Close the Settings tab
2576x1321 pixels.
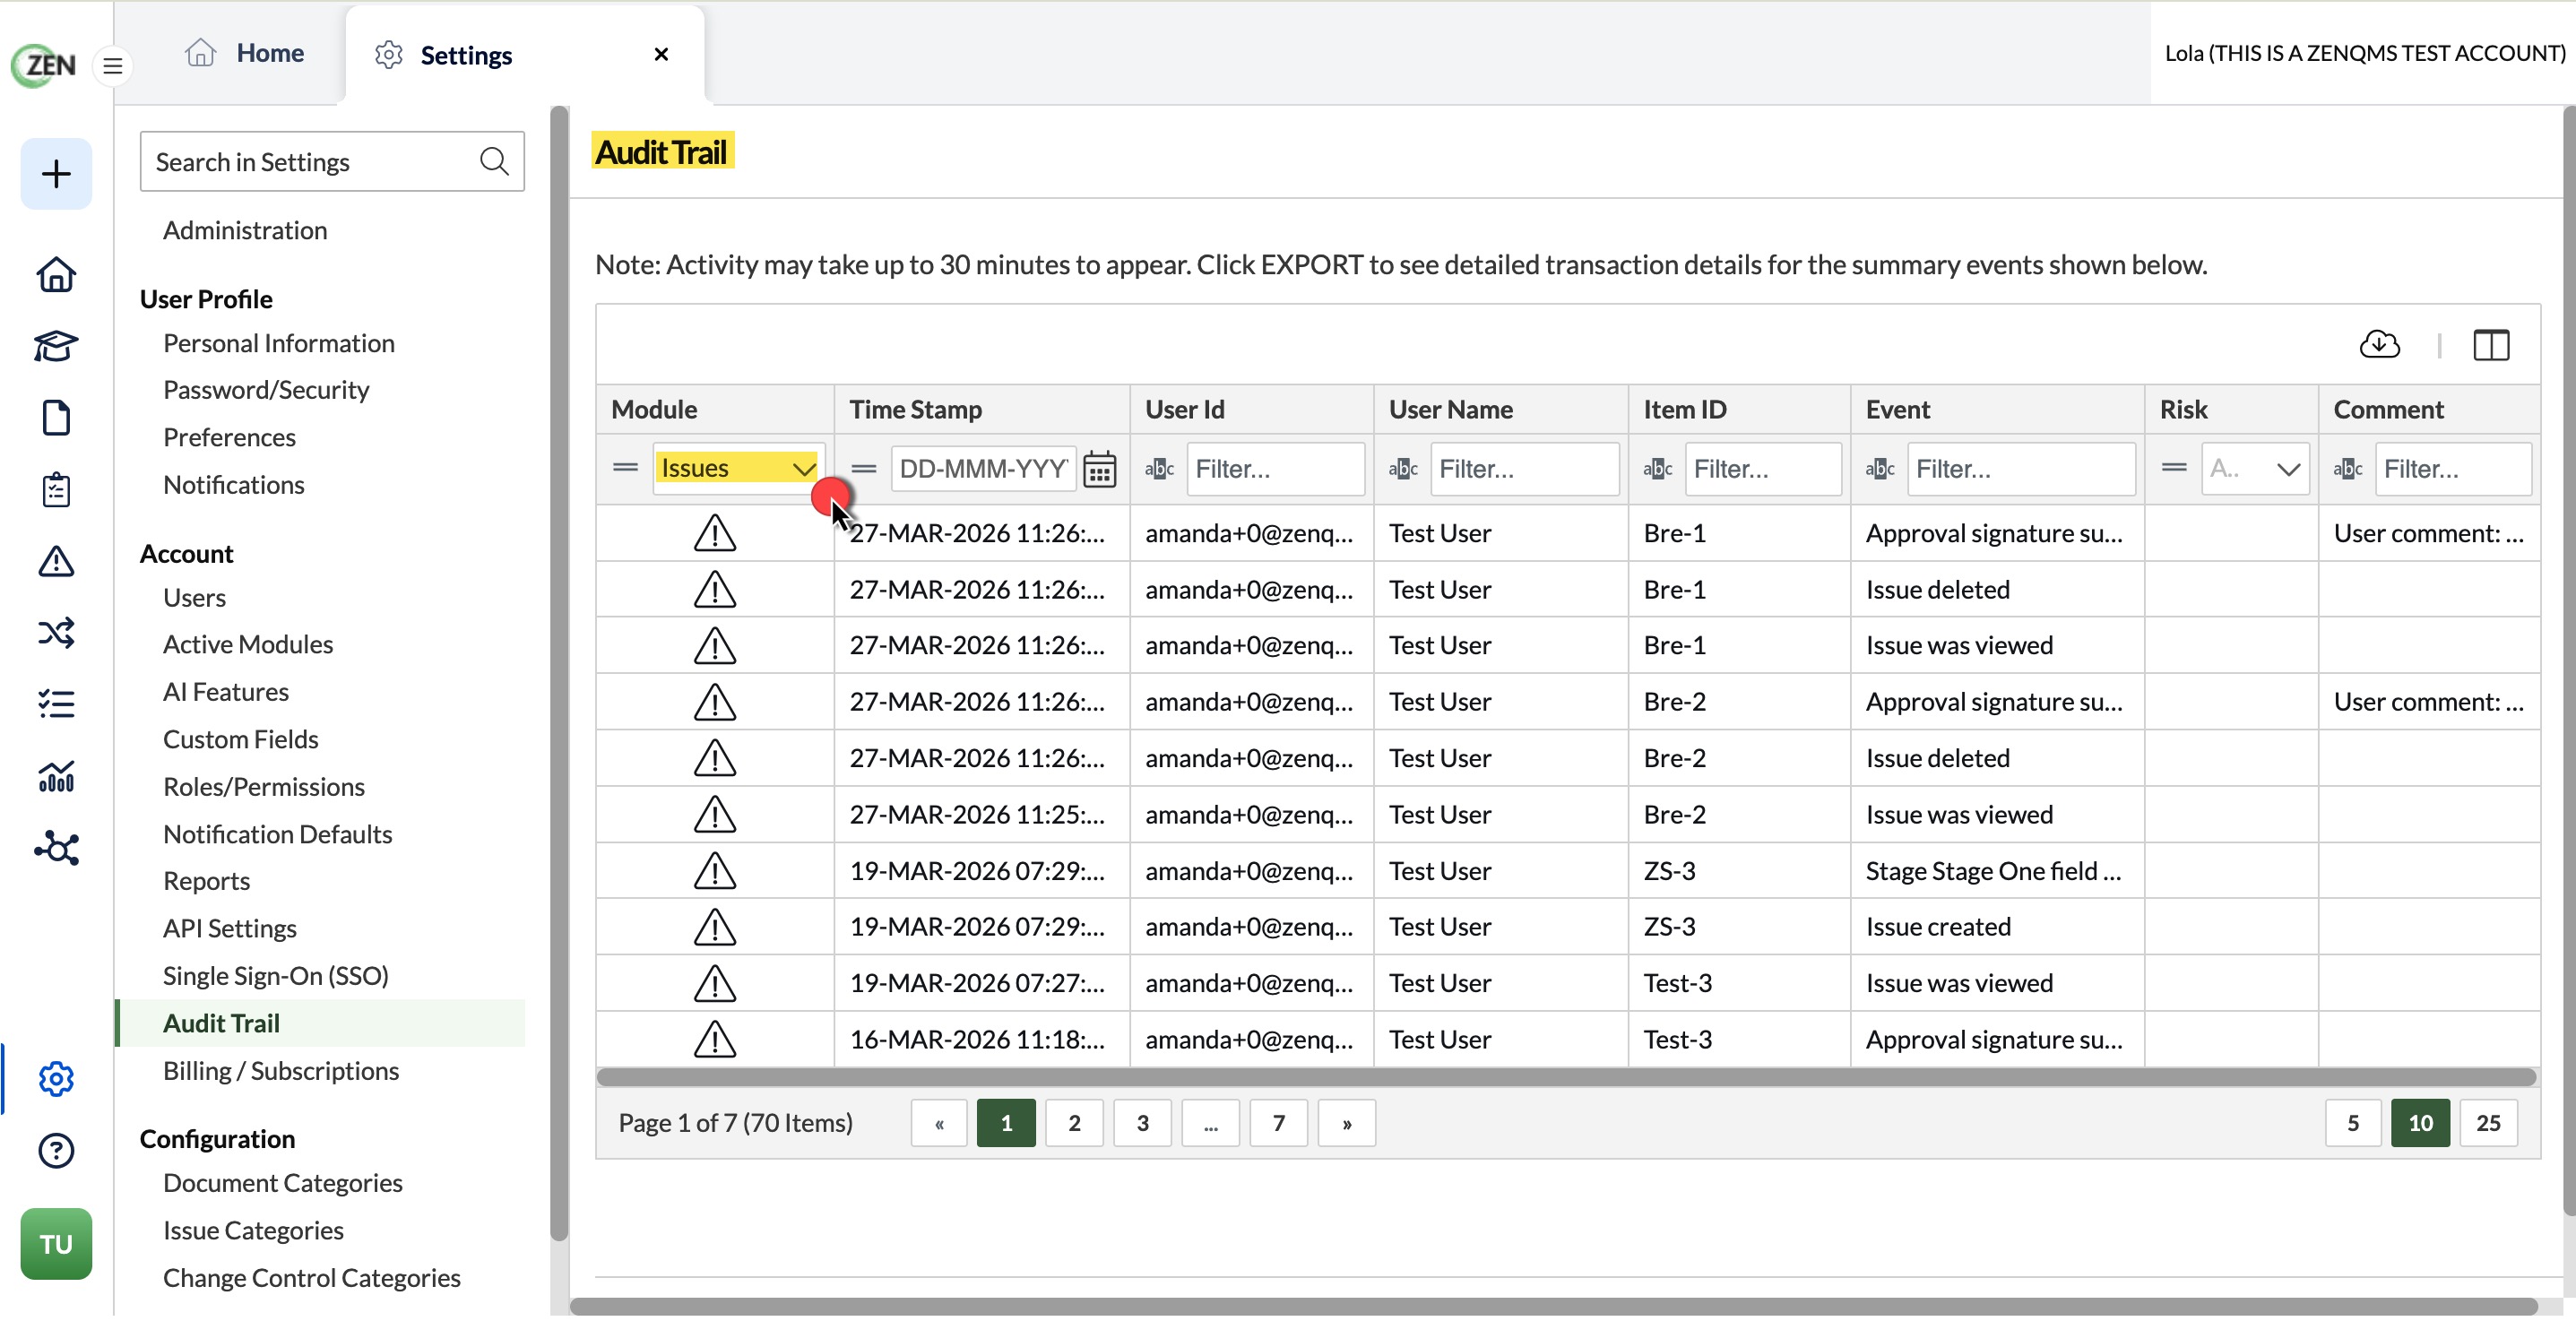pyautogui.click(x=661, y=54)
